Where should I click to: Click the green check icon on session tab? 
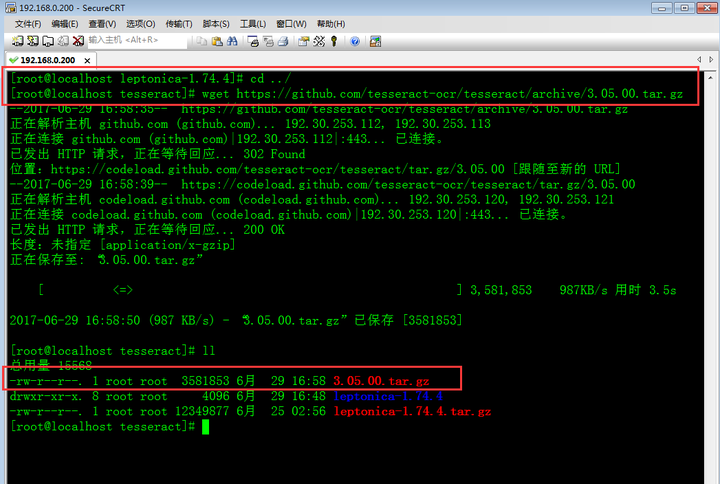coord(13,60)
